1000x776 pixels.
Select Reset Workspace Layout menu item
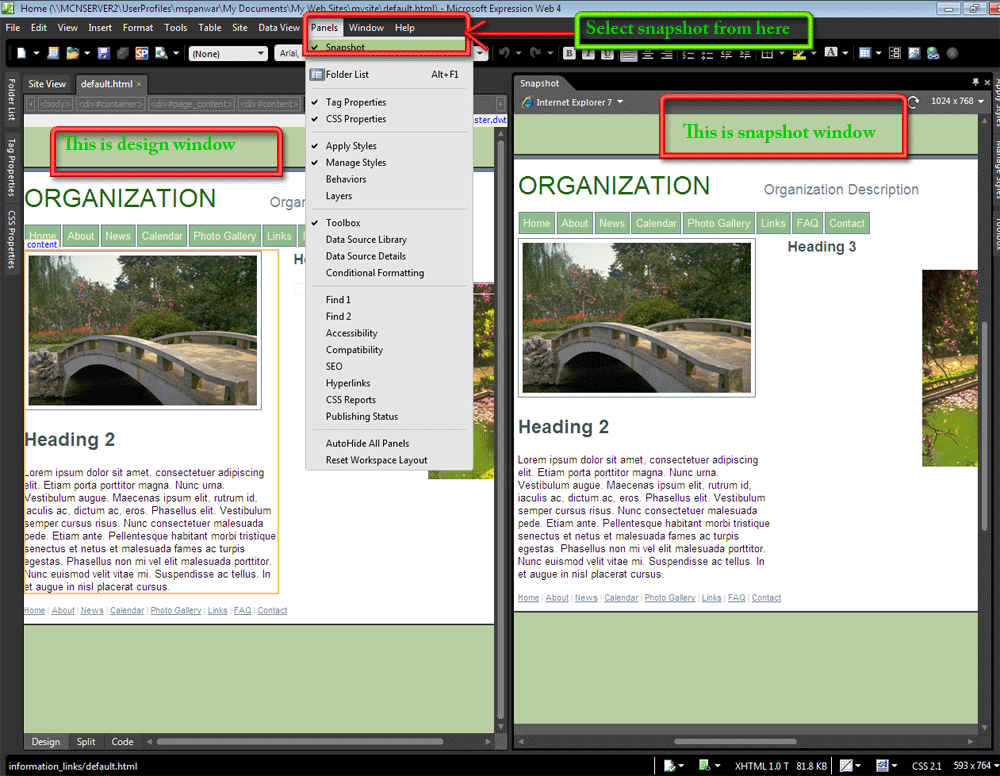pos(389,460)
